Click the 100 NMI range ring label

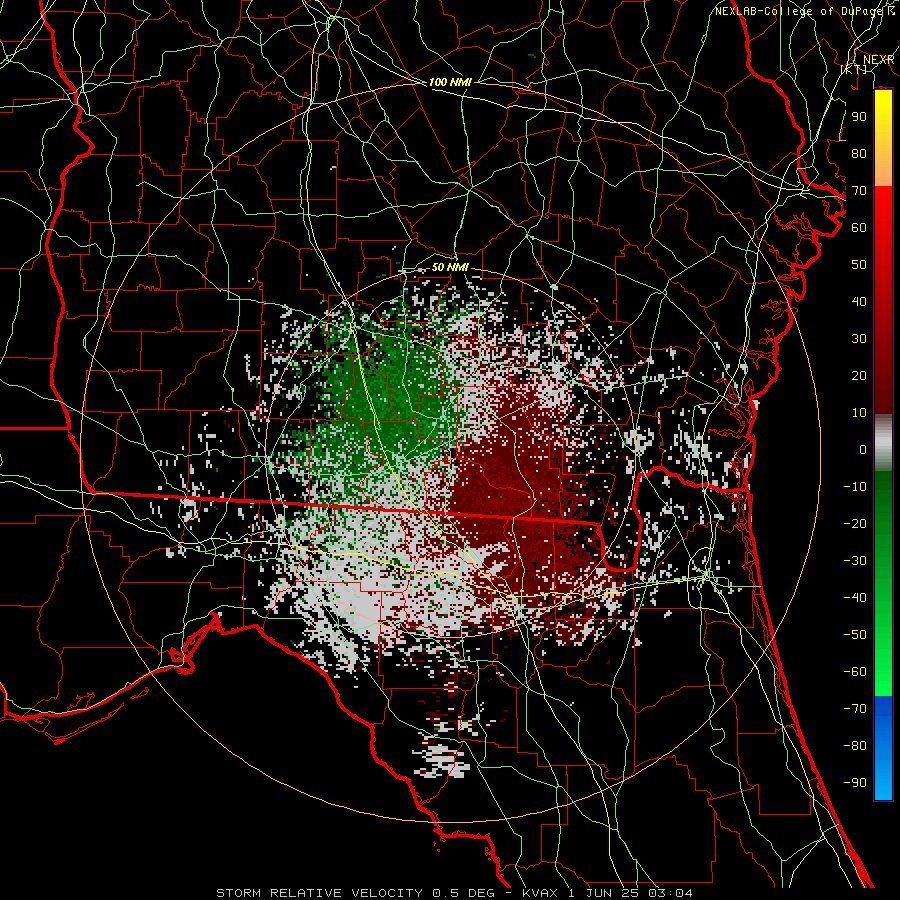[x=450, y=82]
